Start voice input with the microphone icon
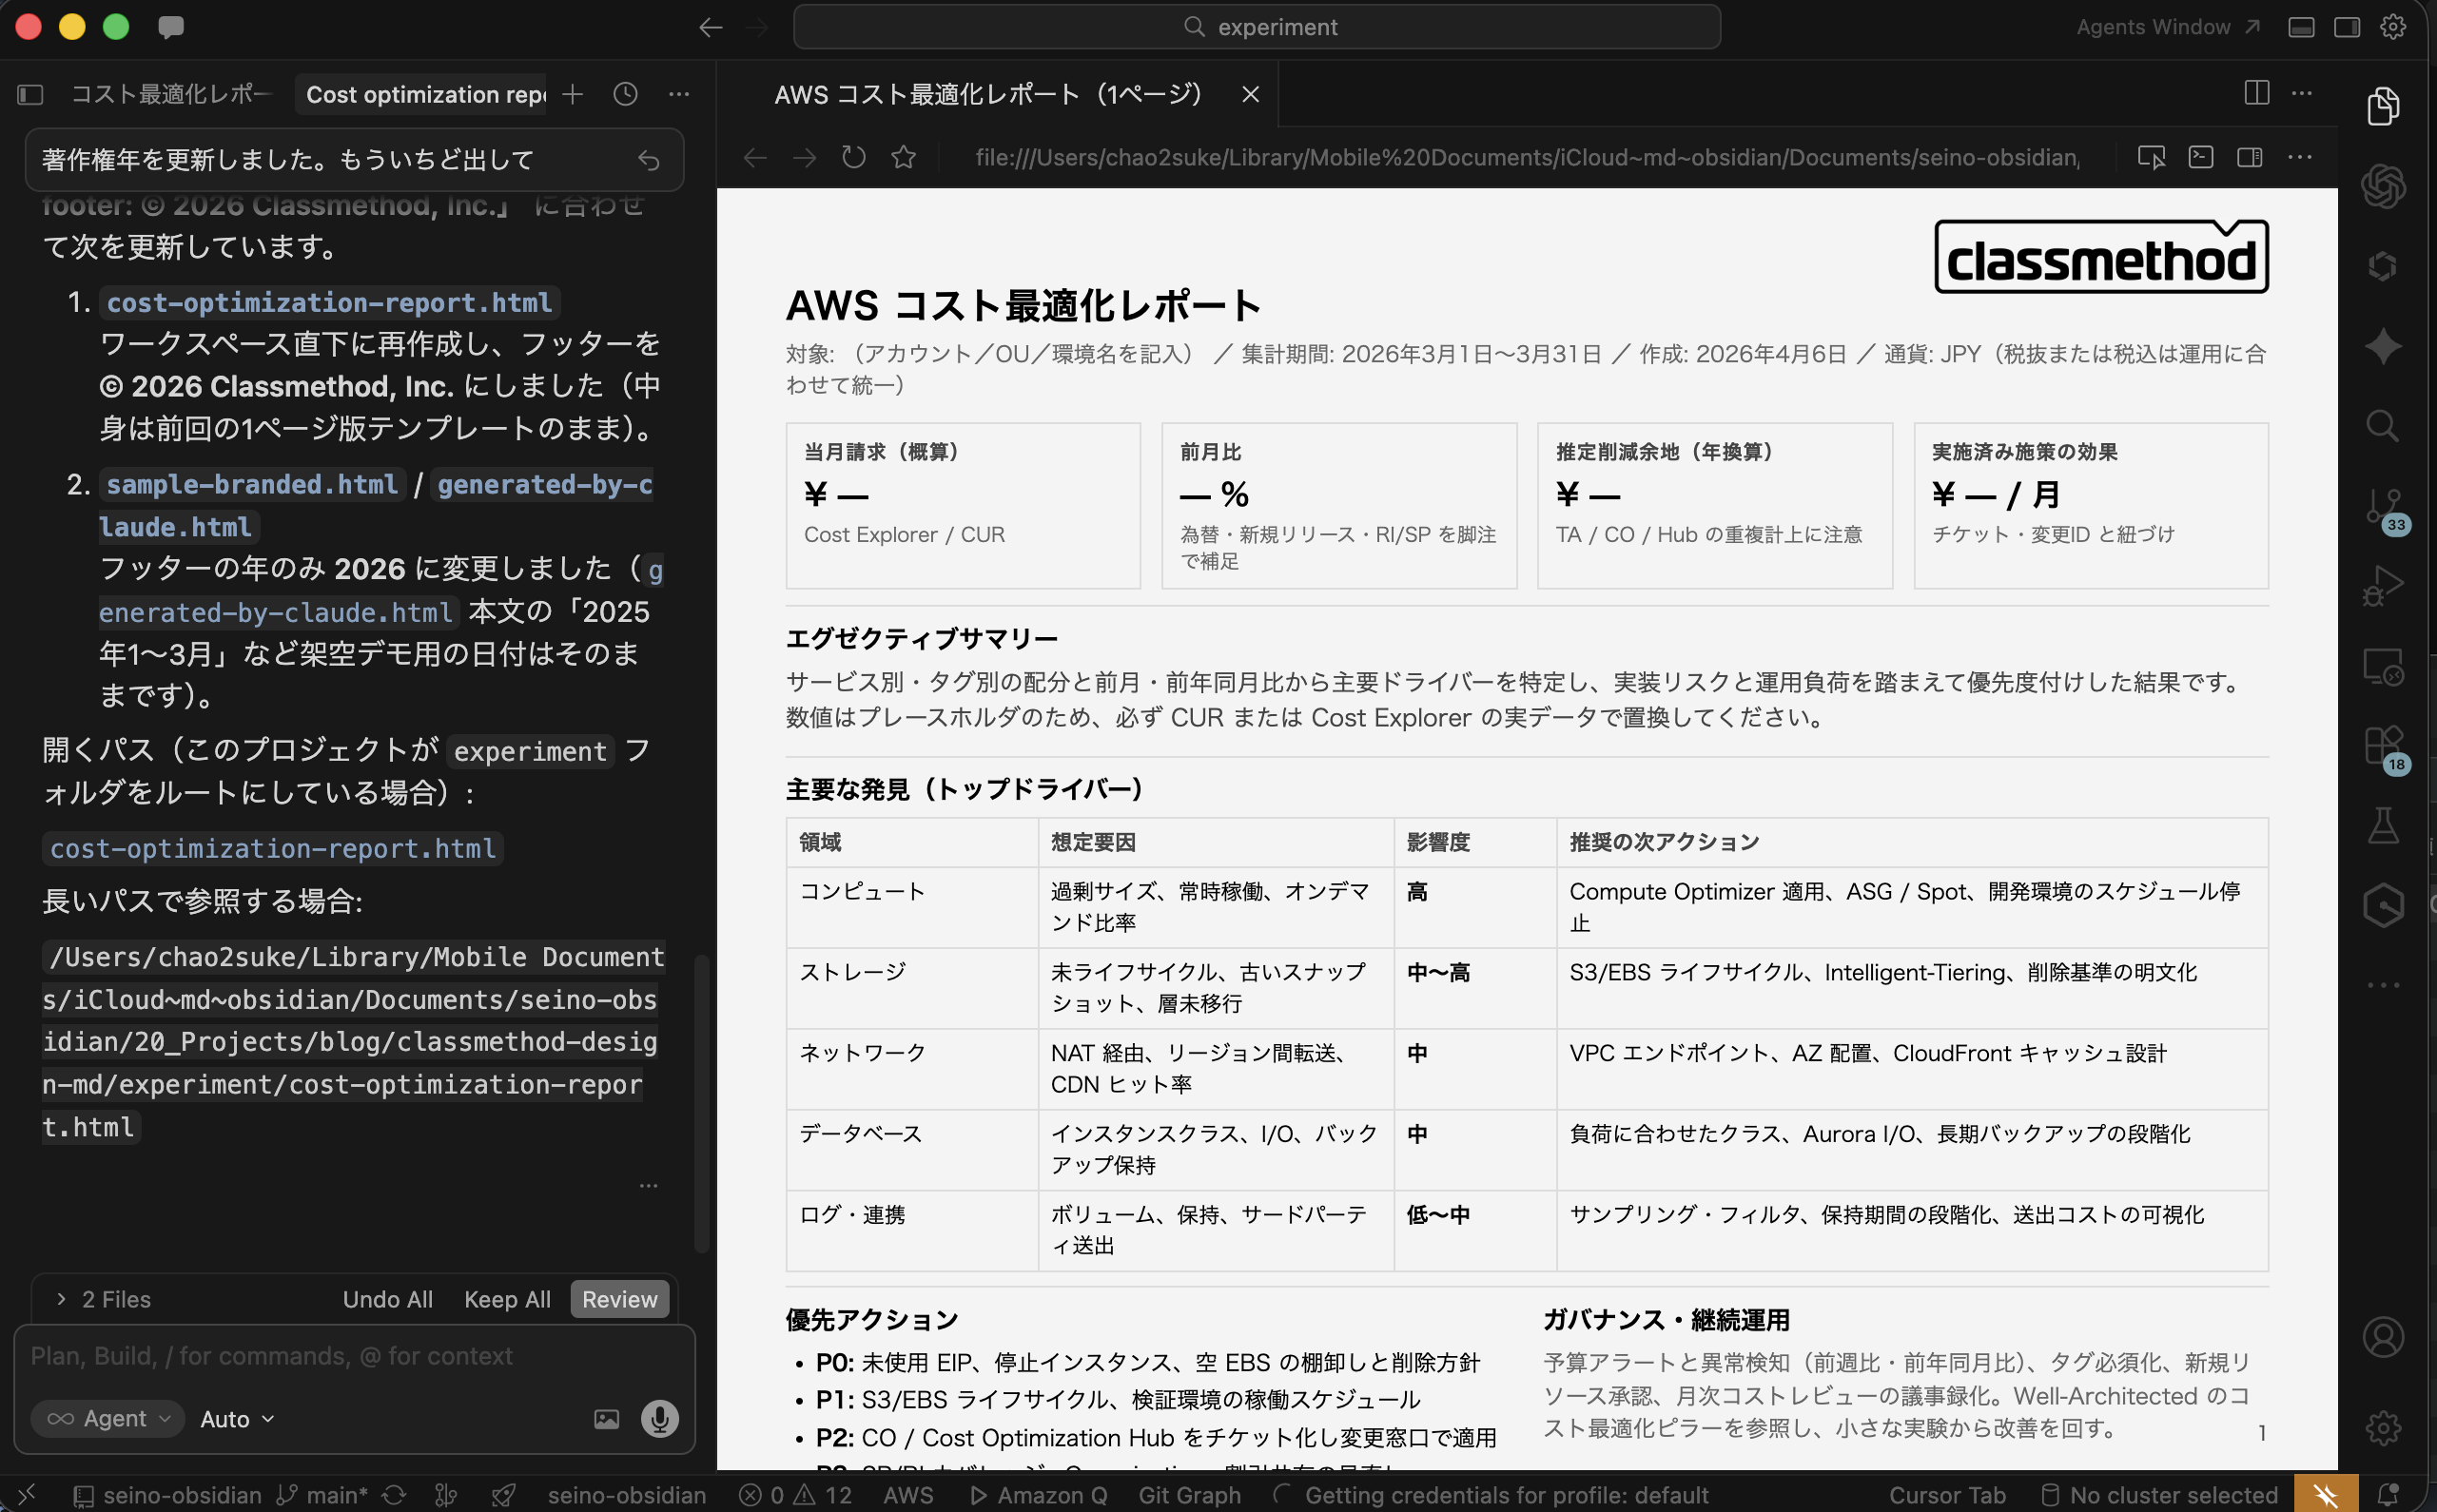2437x1512 pixels. click(660, 1418)
